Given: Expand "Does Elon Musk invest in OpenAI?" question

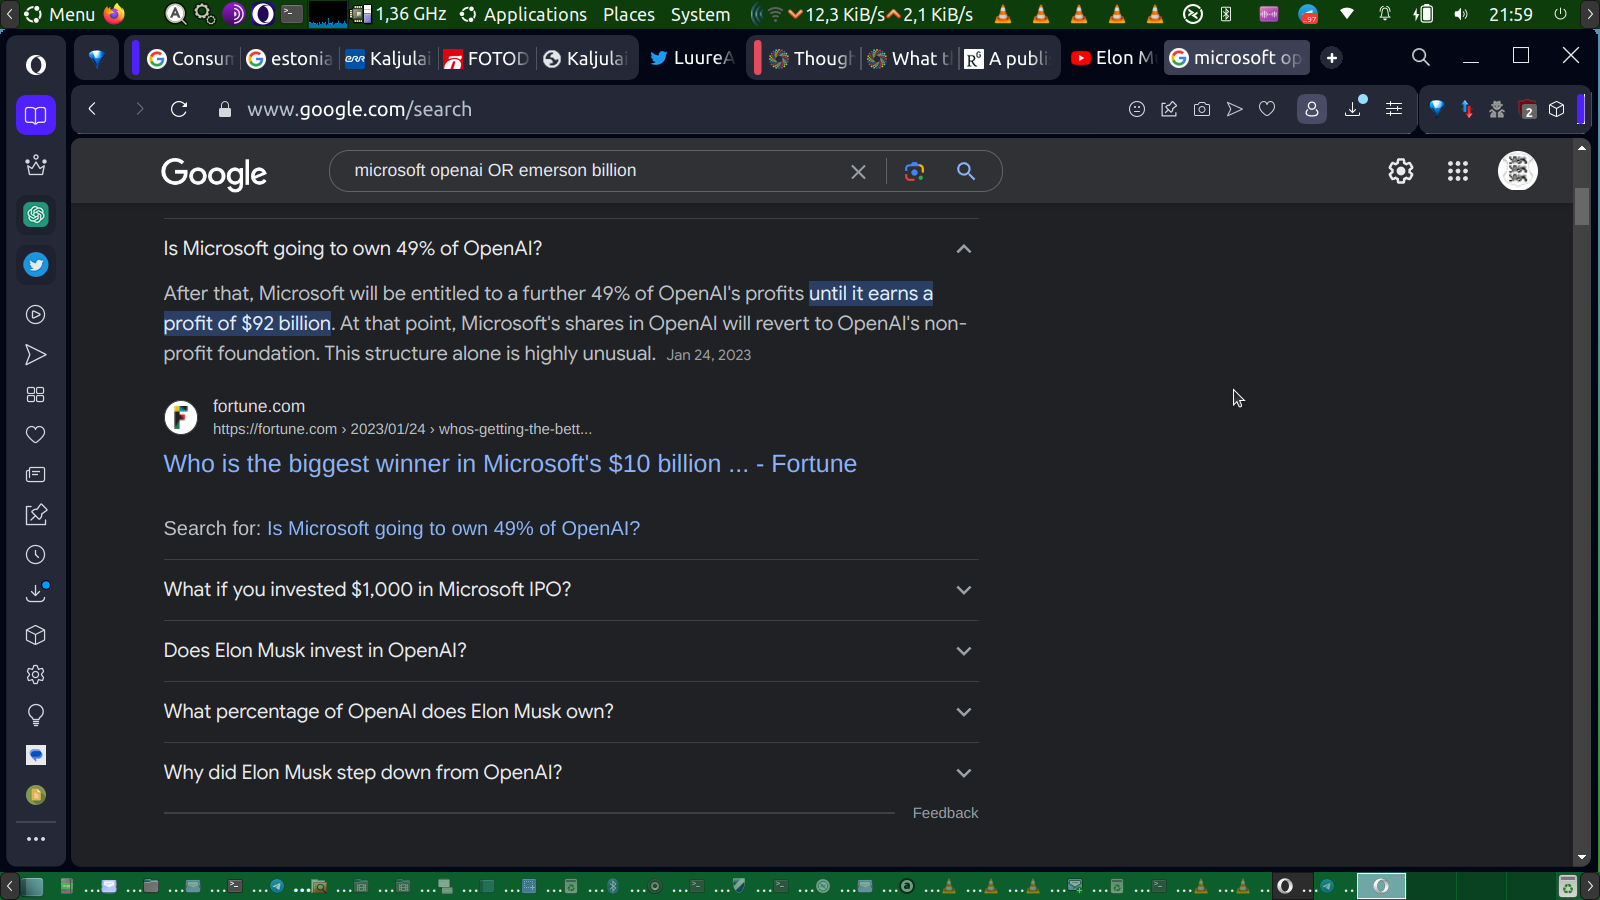Looking at the screenshot, I should [963, 651].
